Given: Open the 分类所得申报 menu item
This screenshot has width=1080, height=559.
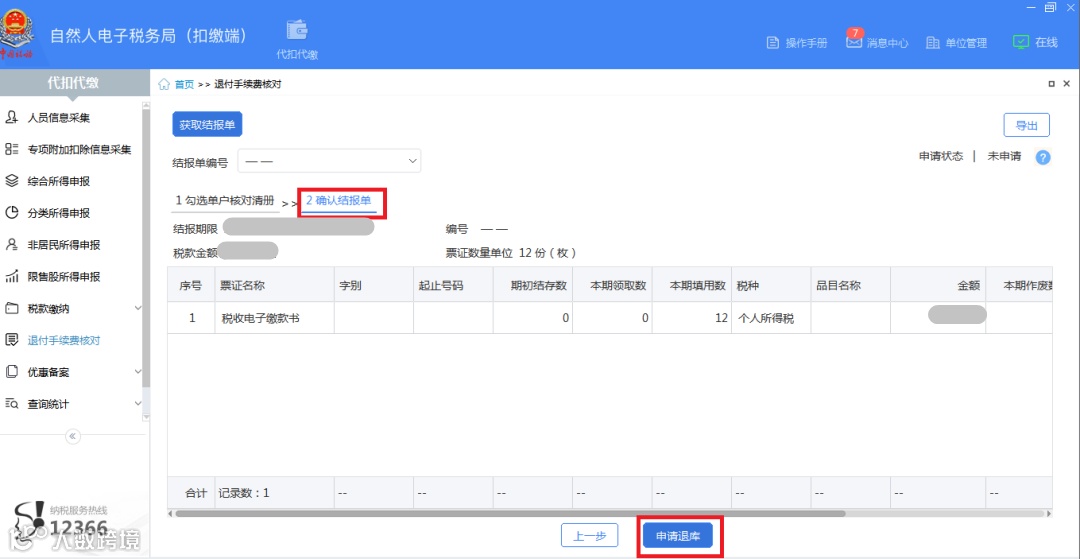Looking at the screenshot, I should [x=59, y=213].
